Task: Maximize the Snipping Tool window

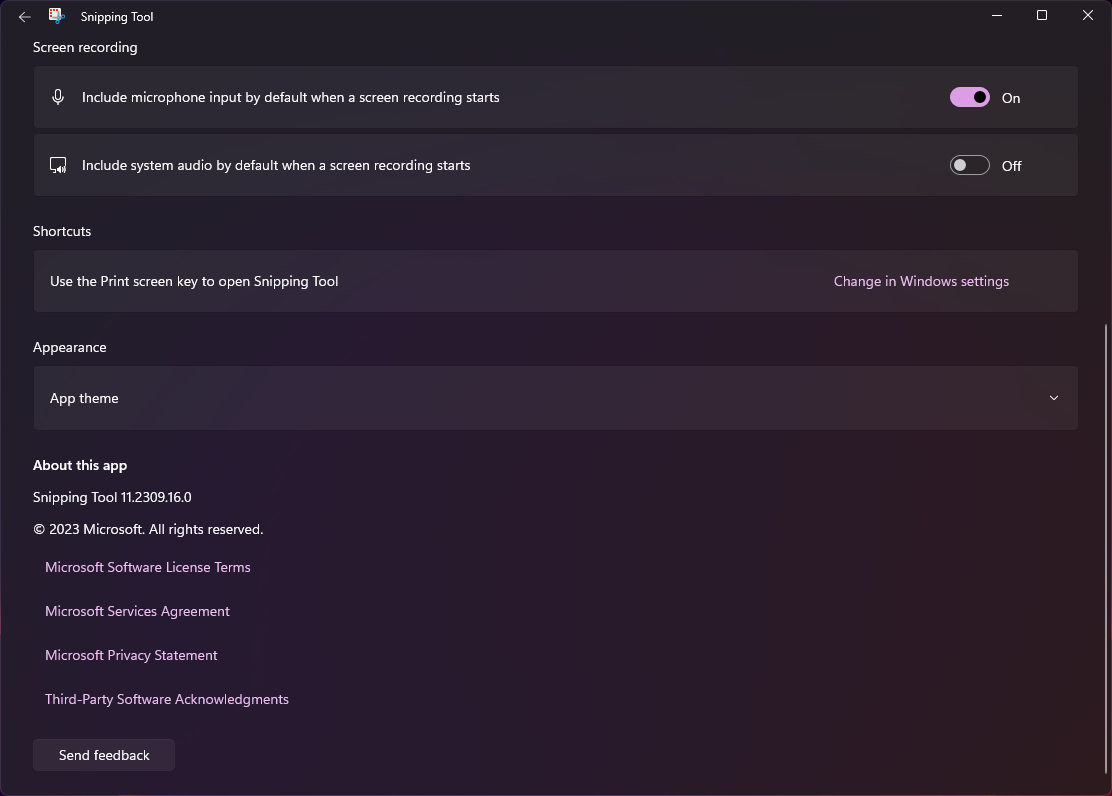Action: click(x=1042, y=16)
